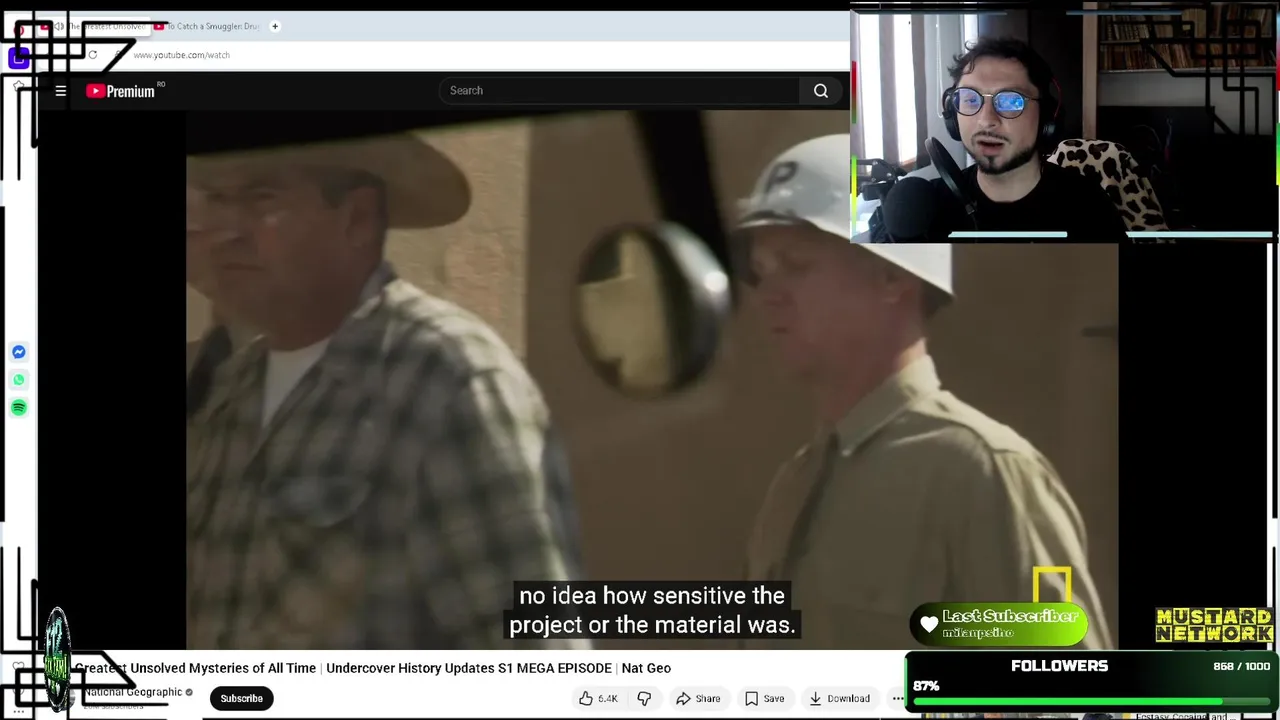Screen dimensions: 1280x720
Task: Save the video to a playlist
Action: click(764, 698)
